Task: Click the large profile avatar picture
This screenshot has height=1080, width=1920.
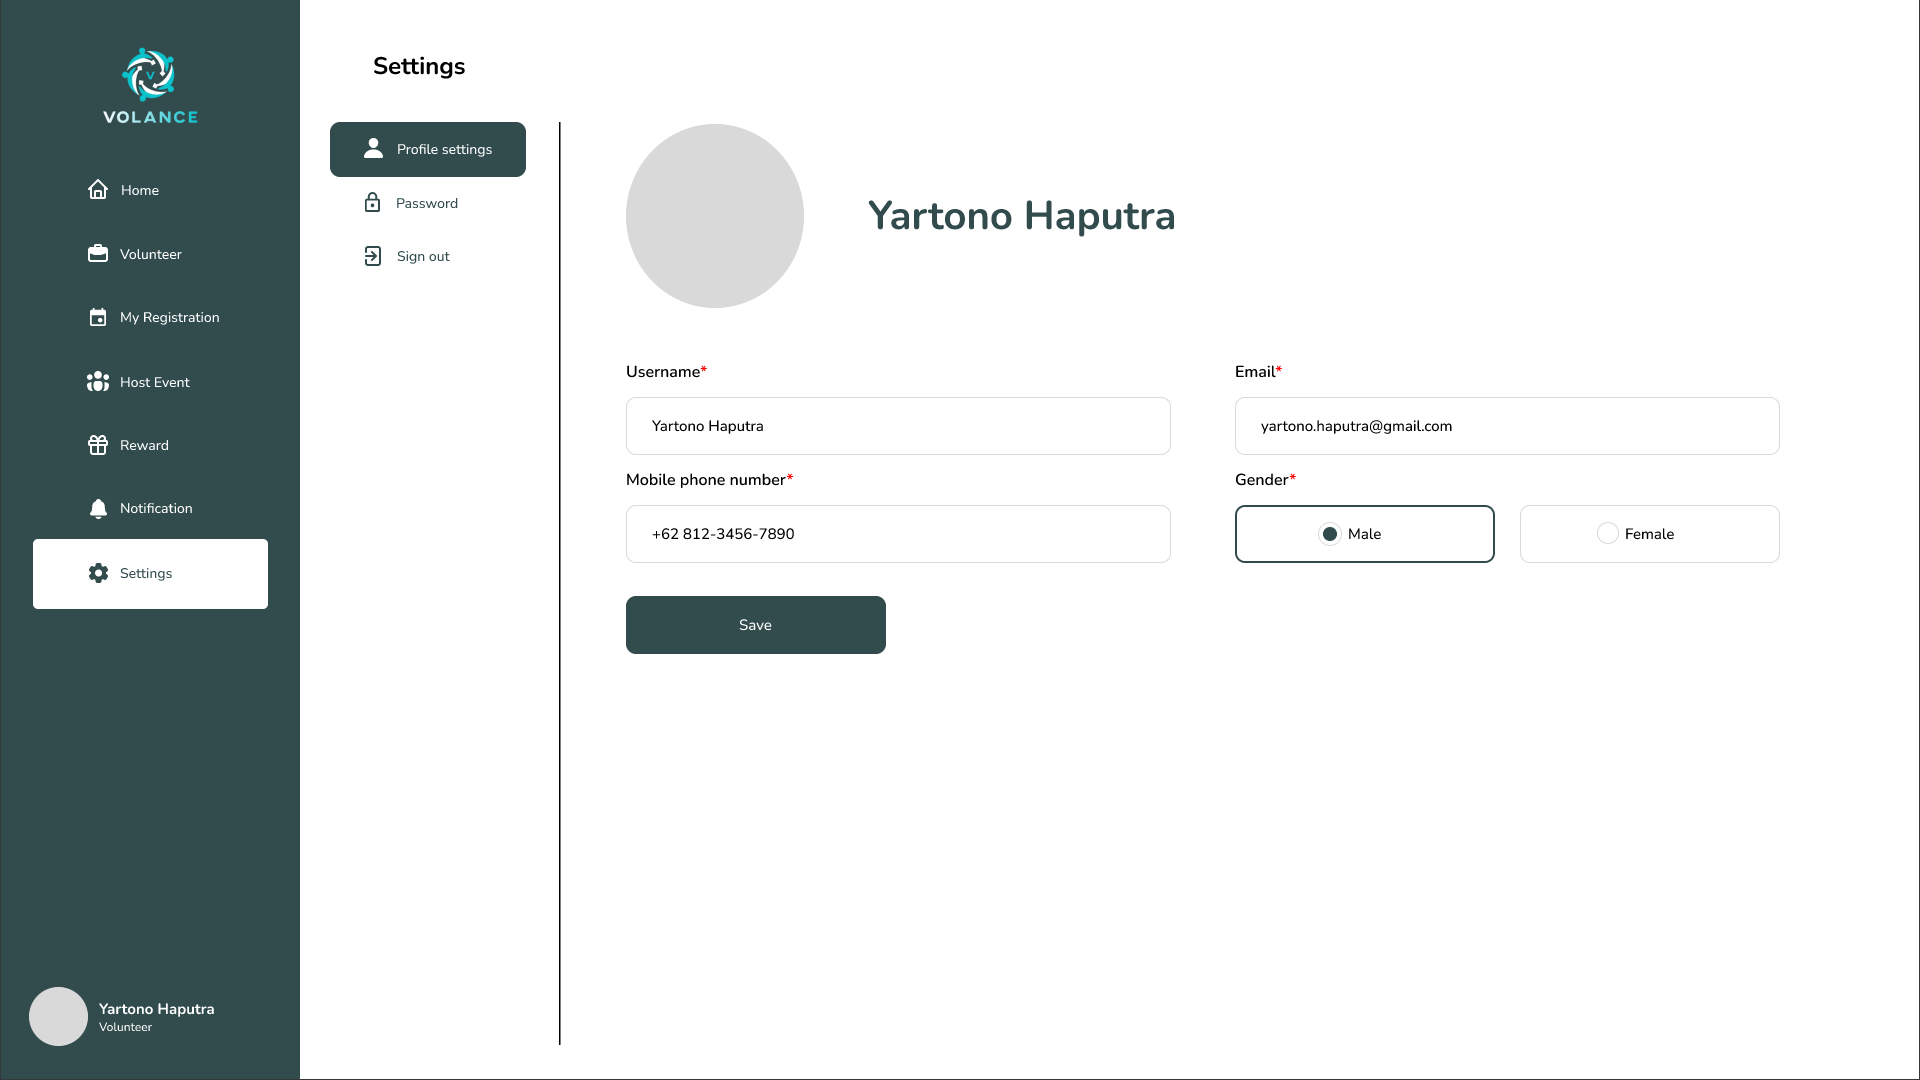Action: pos(714,216)
